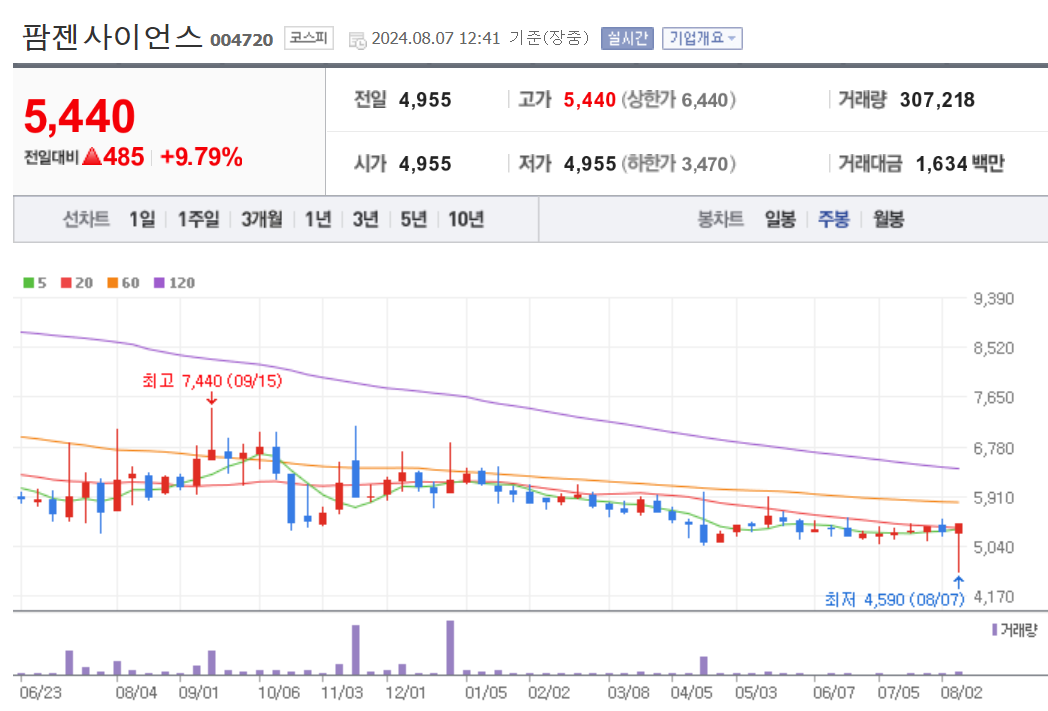
Task: Select the 1주일 line chart tab
Action: [199, 219]
